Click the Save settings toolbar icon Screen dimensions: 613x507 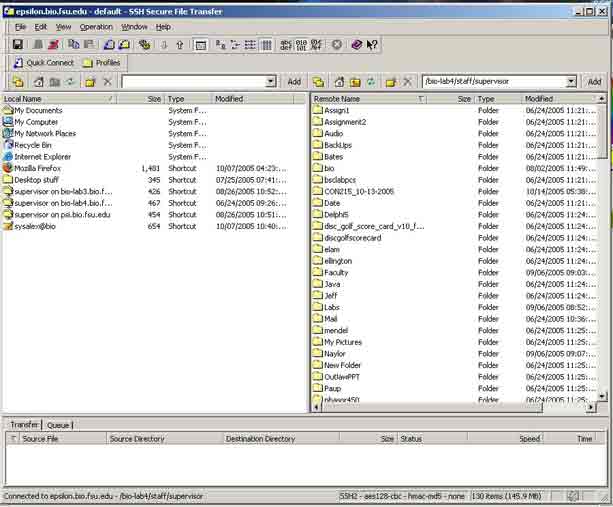pyautogui.click(x=18, y=45)
